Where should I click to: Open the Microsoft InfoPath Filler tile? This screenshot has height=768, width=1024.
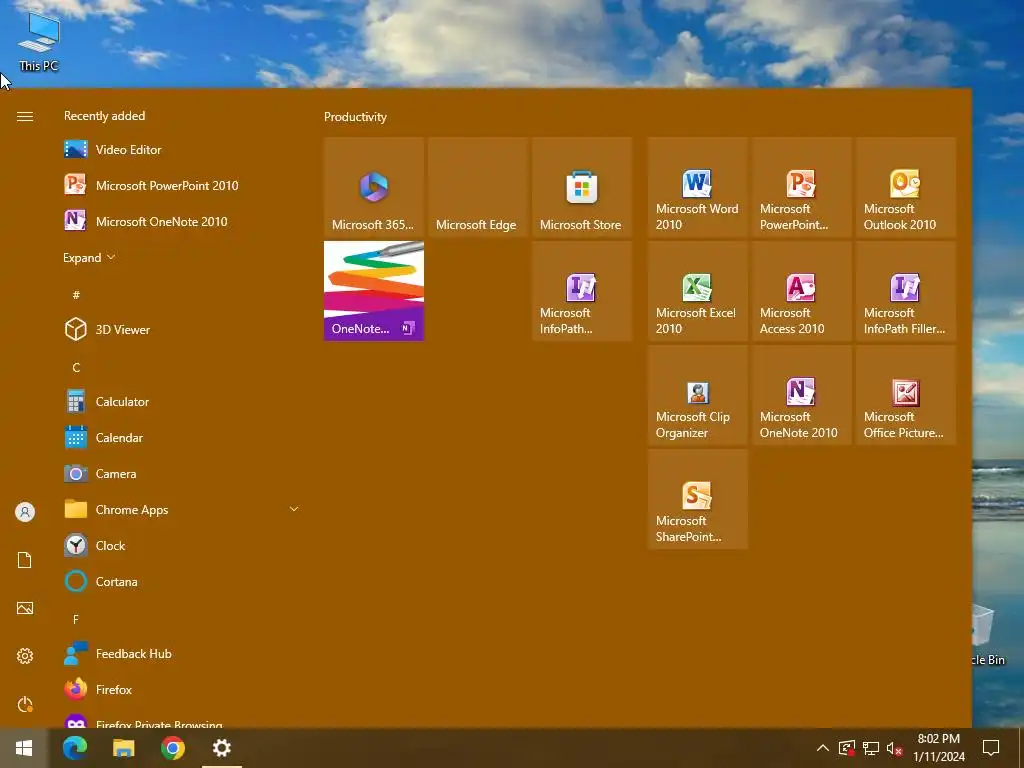905,291
